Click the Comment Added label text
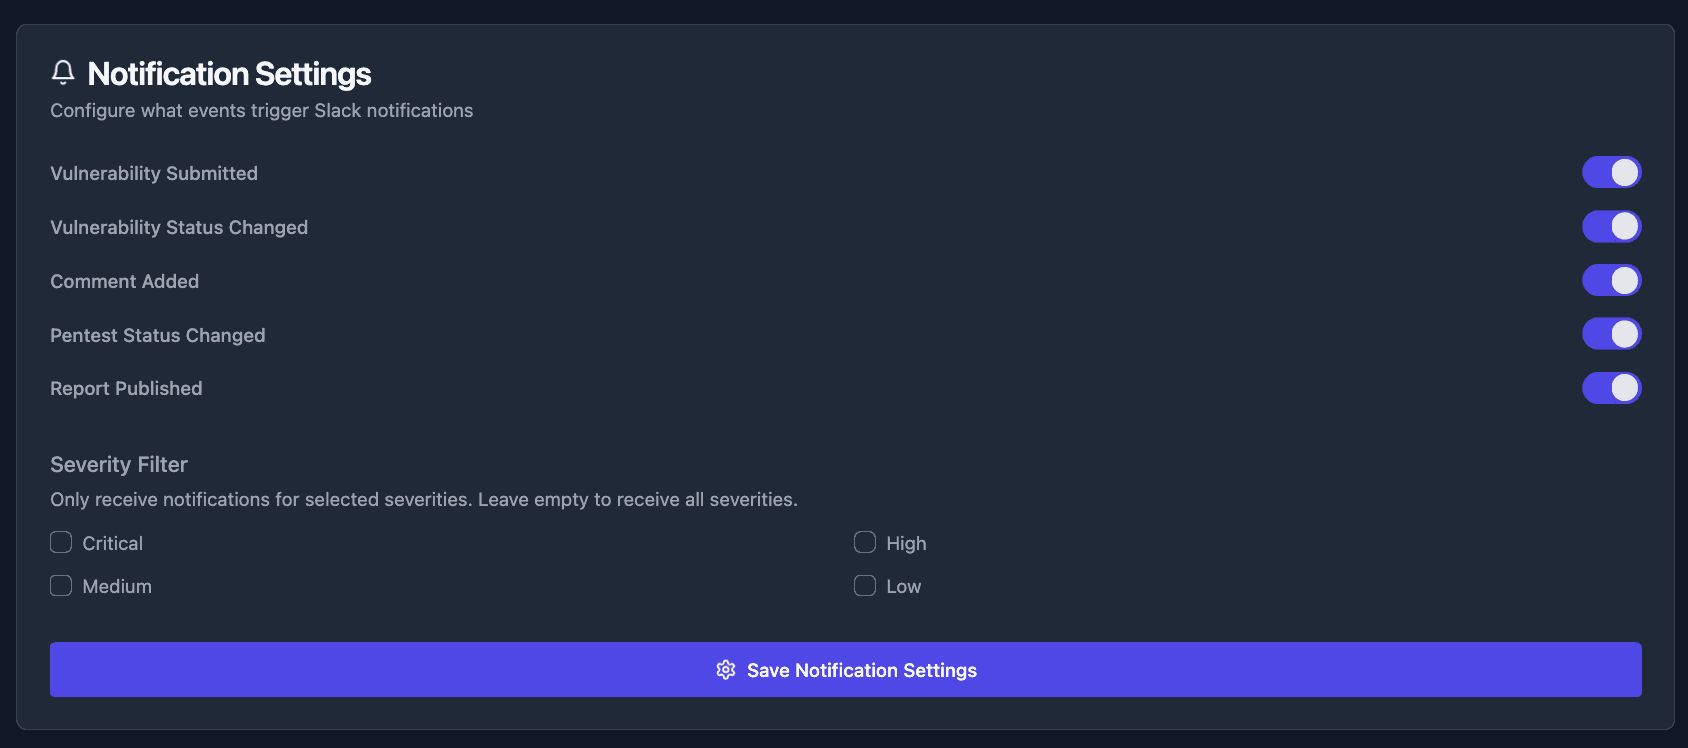The image size is (1688, 748). (124, 281)
